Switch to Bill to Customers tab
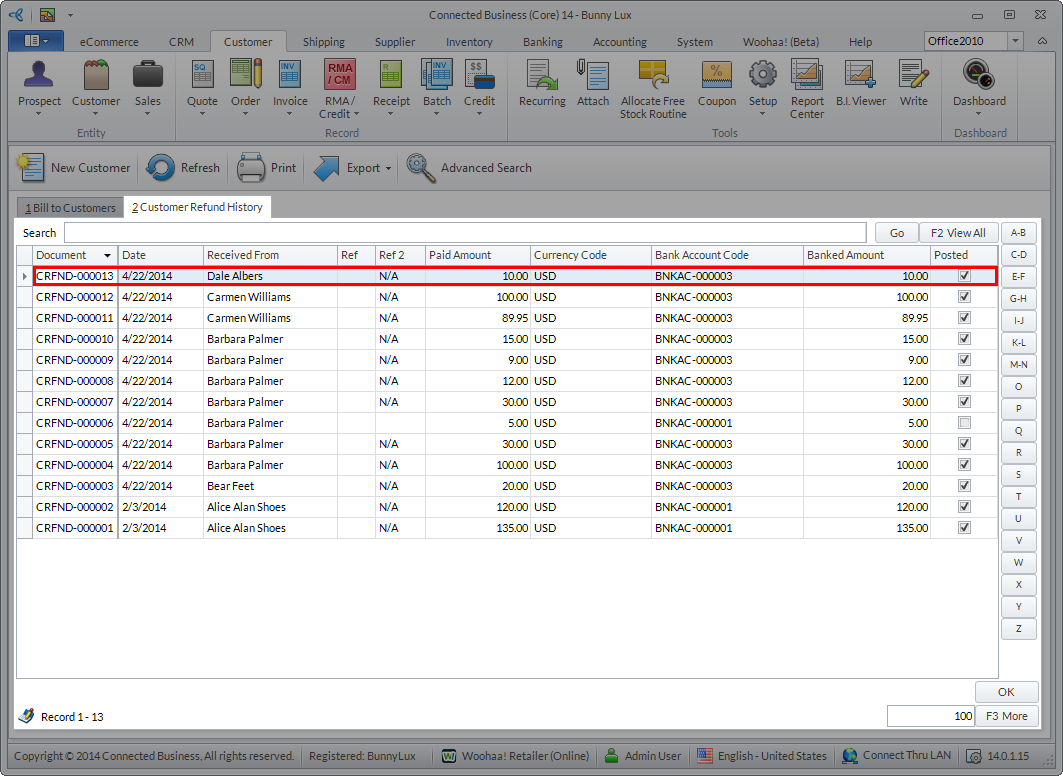Viewport: 1063px width, 776px height. coord(70,208)
